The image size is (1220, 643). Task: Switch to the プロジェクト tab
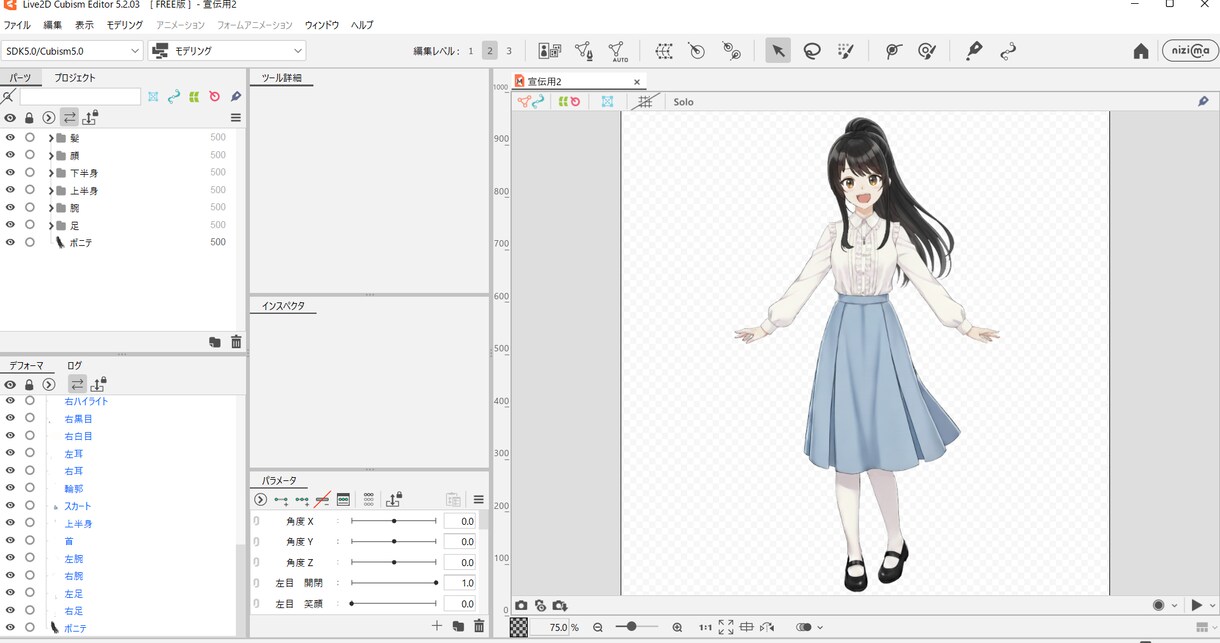pyautogui.click(x=75, y=77)
